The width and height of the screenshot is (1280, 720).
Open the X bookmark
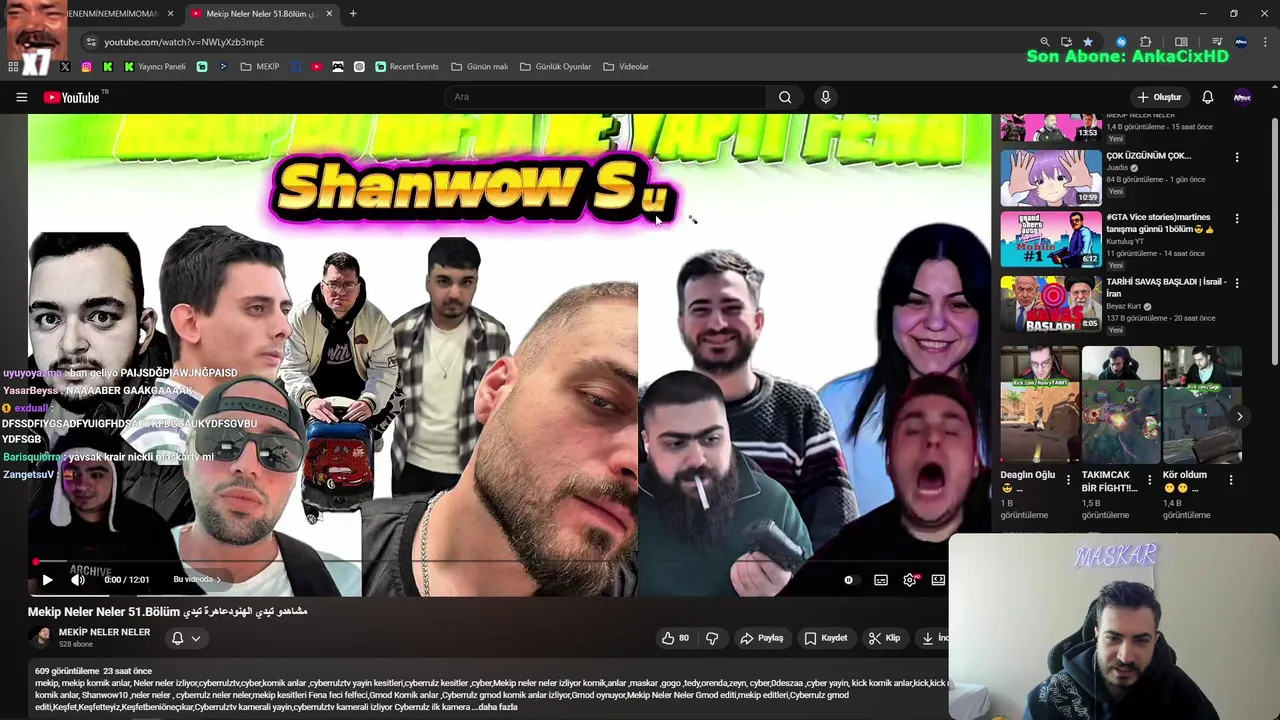65,67
